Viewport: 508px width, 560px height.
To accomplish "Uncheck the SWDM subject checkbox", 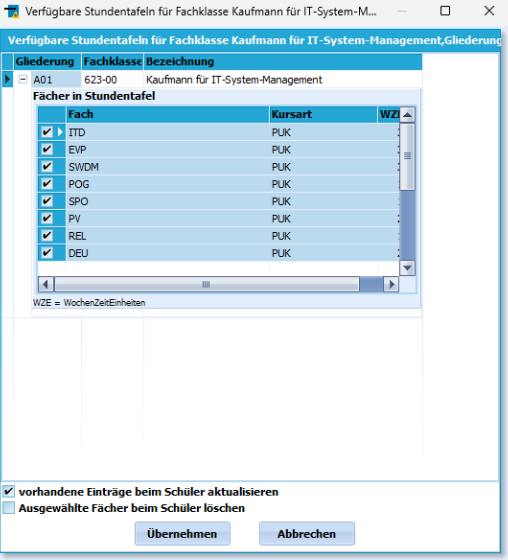I will [x=46, y=167].
